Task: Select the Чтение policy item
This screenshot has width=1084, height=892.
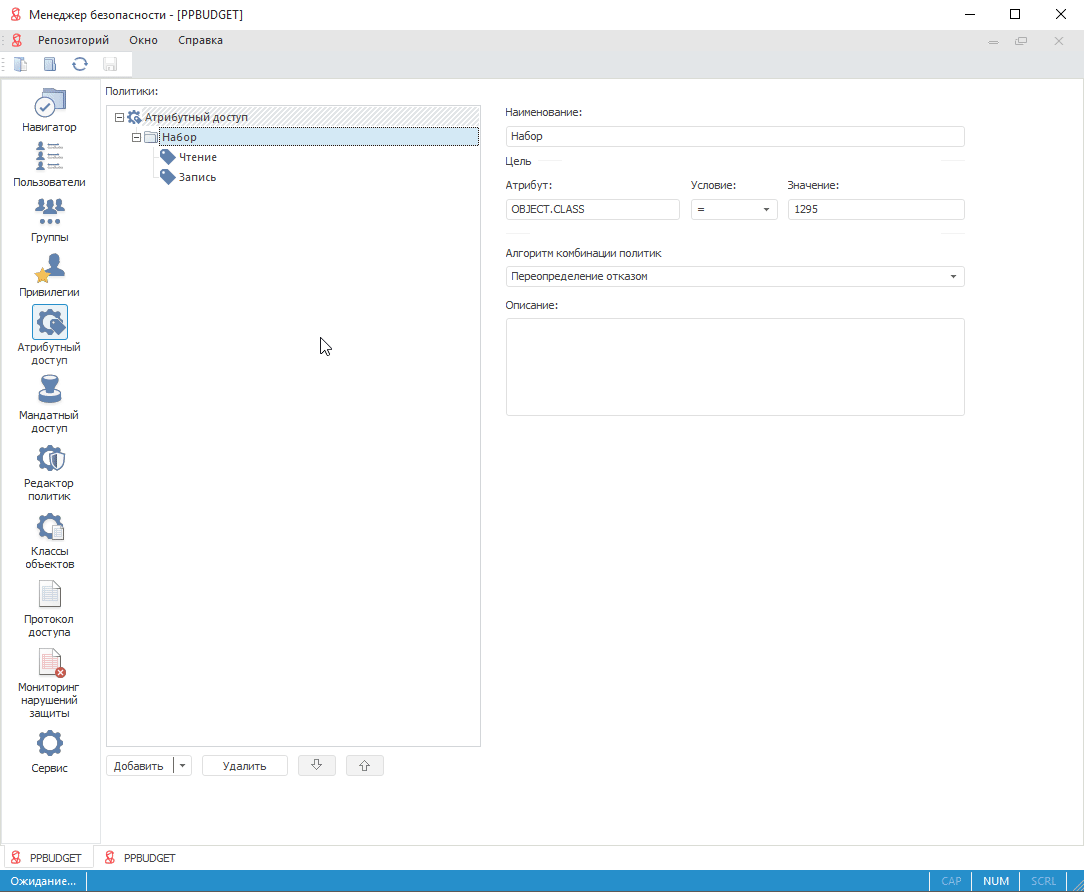Action: pos(197,158)
